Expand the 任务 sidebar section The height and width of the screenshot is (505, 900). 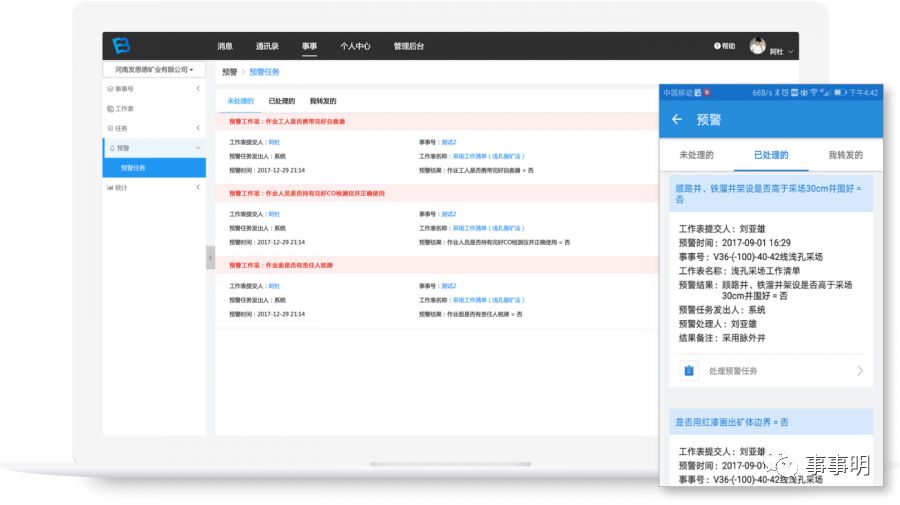click(197, 128)
